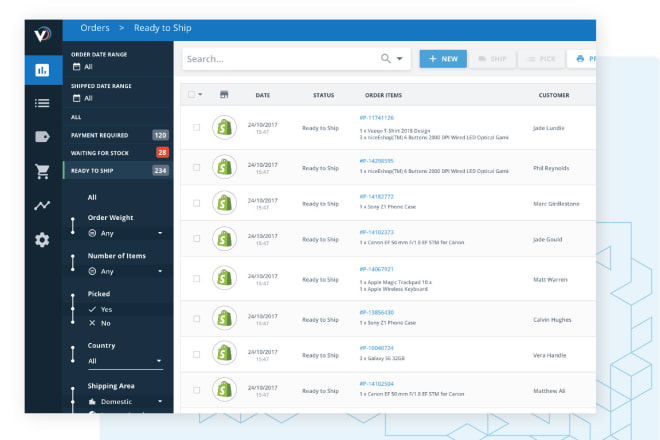Image resolution: width=660 pixels, height=440 pixels.
Task: Check the Phil Reynolds order checkbox
Action: pos(196,167)
